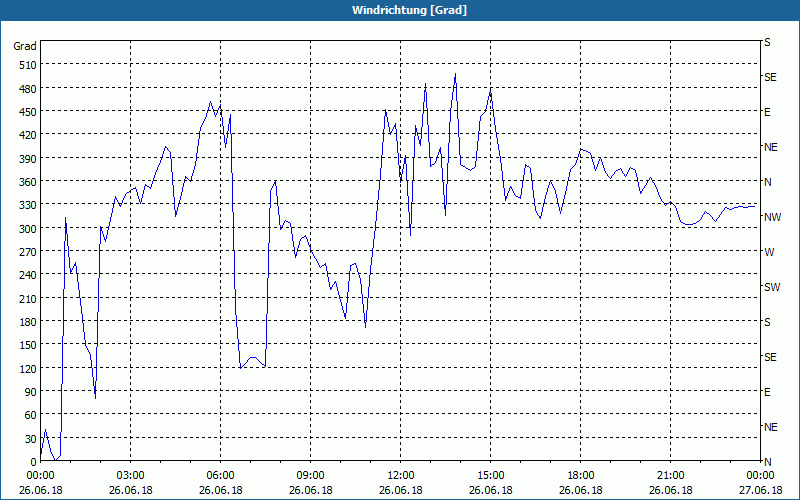Click the 15:00 time axis label
Viewport: 800px width, 500px height.
coord(491,476)
